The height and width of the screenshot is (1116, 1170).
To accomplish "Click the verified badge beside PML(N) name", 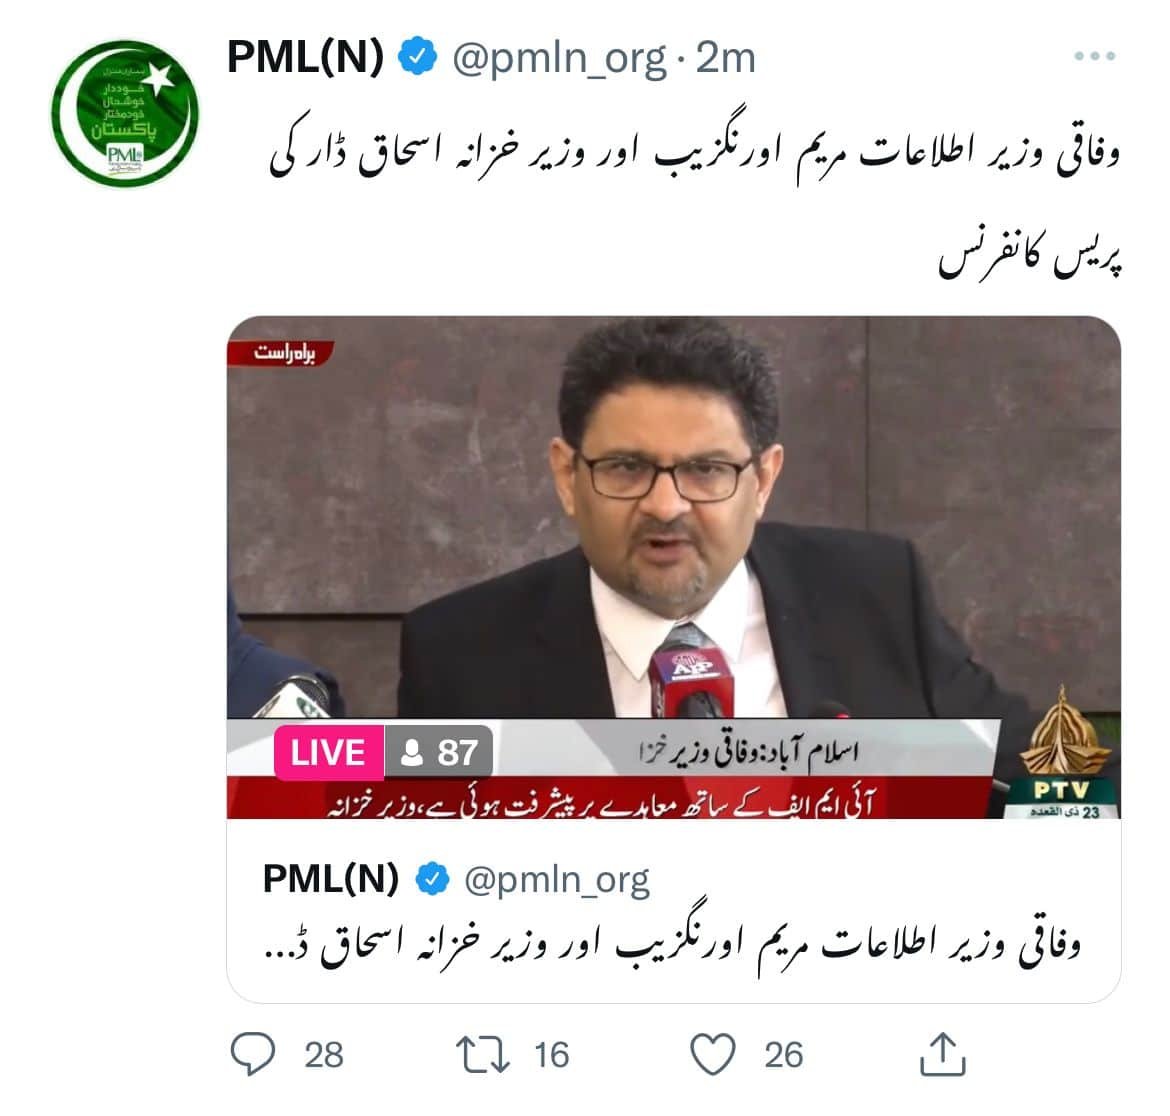I will (417, 57).
